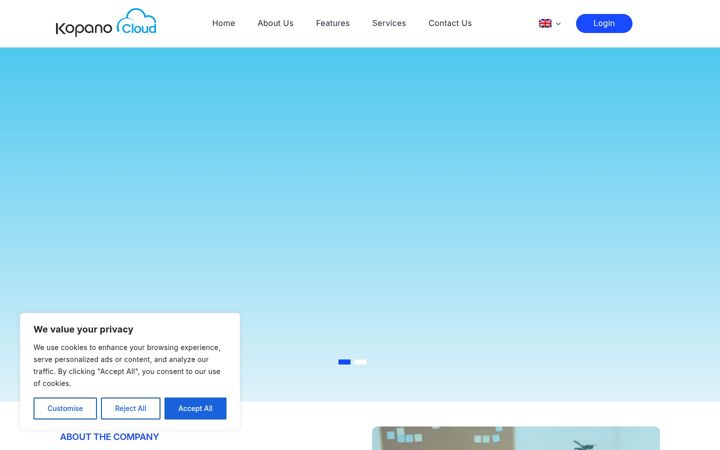Viewport: 720px width, 450px height.
Task: Open the Features menu item
Action: click(x=332, y=23)
